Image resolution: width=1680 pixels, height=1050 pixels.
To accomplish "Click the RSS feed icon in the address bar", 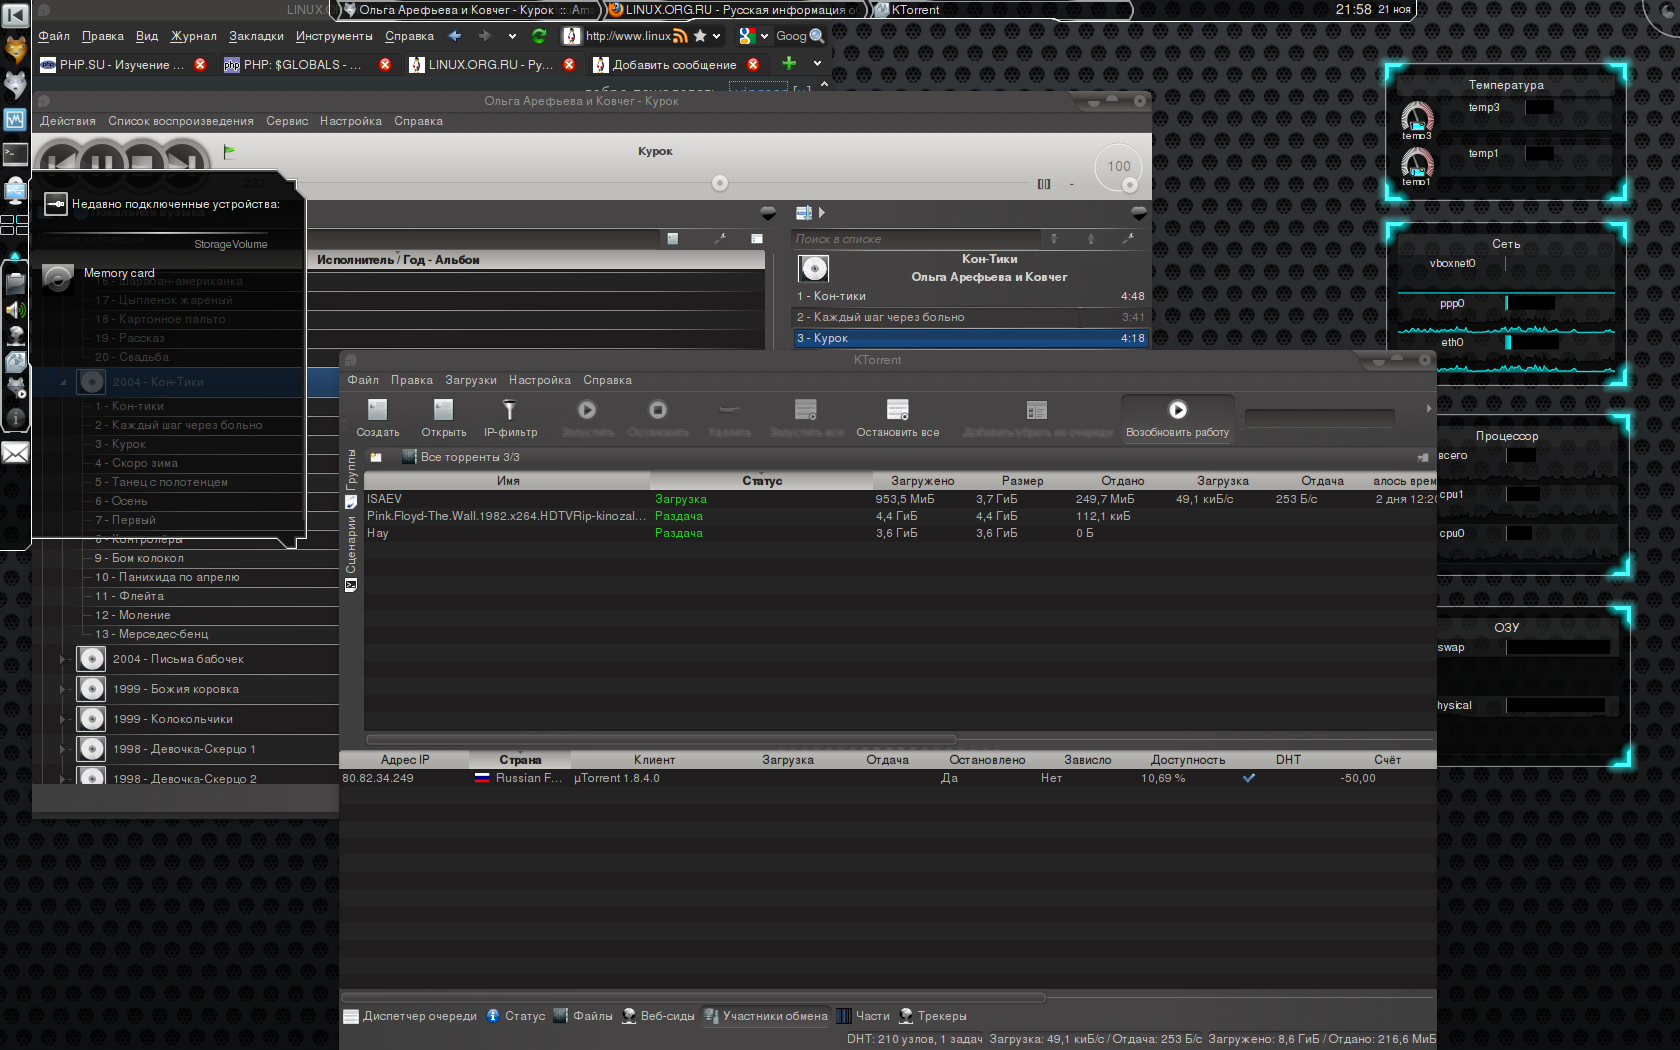I will click(680, 36).
